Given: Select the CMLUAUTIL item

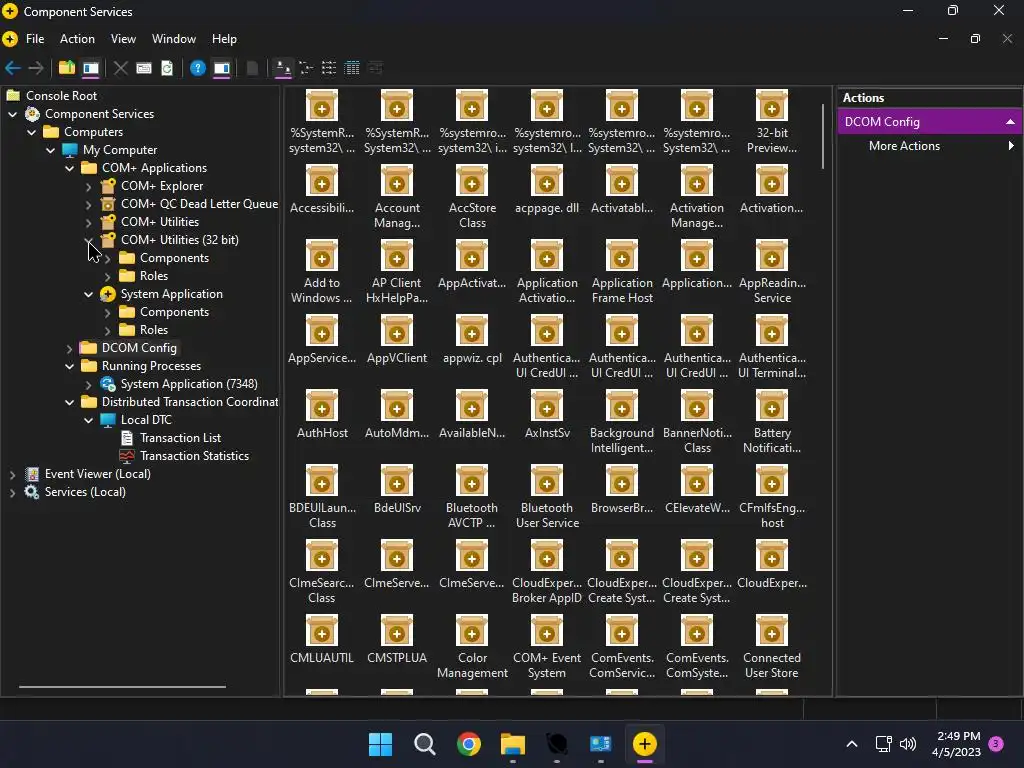Looking at the screenshot, I should (322, 640).
